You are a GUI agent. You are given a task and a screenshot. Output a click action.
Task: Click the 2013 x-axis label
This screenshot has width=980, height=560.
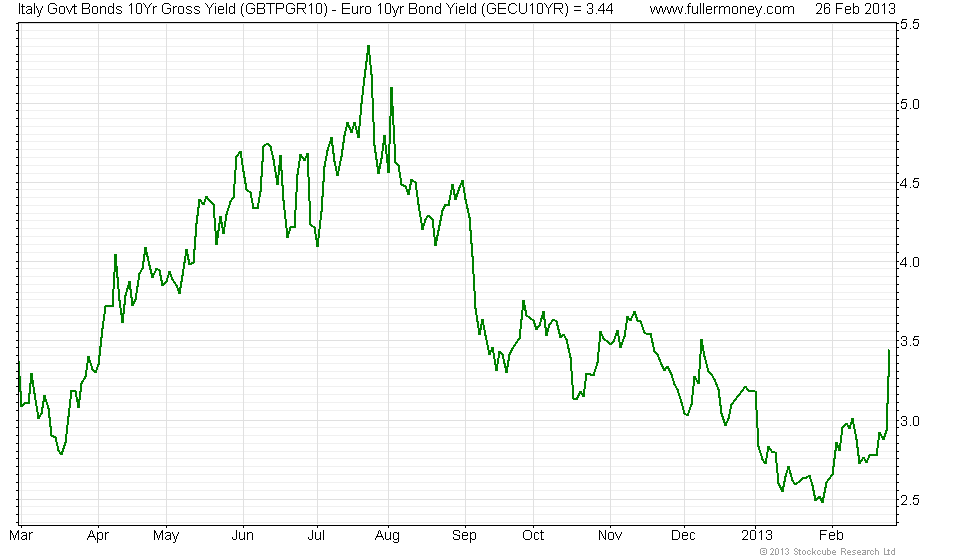tap(757, 536)
